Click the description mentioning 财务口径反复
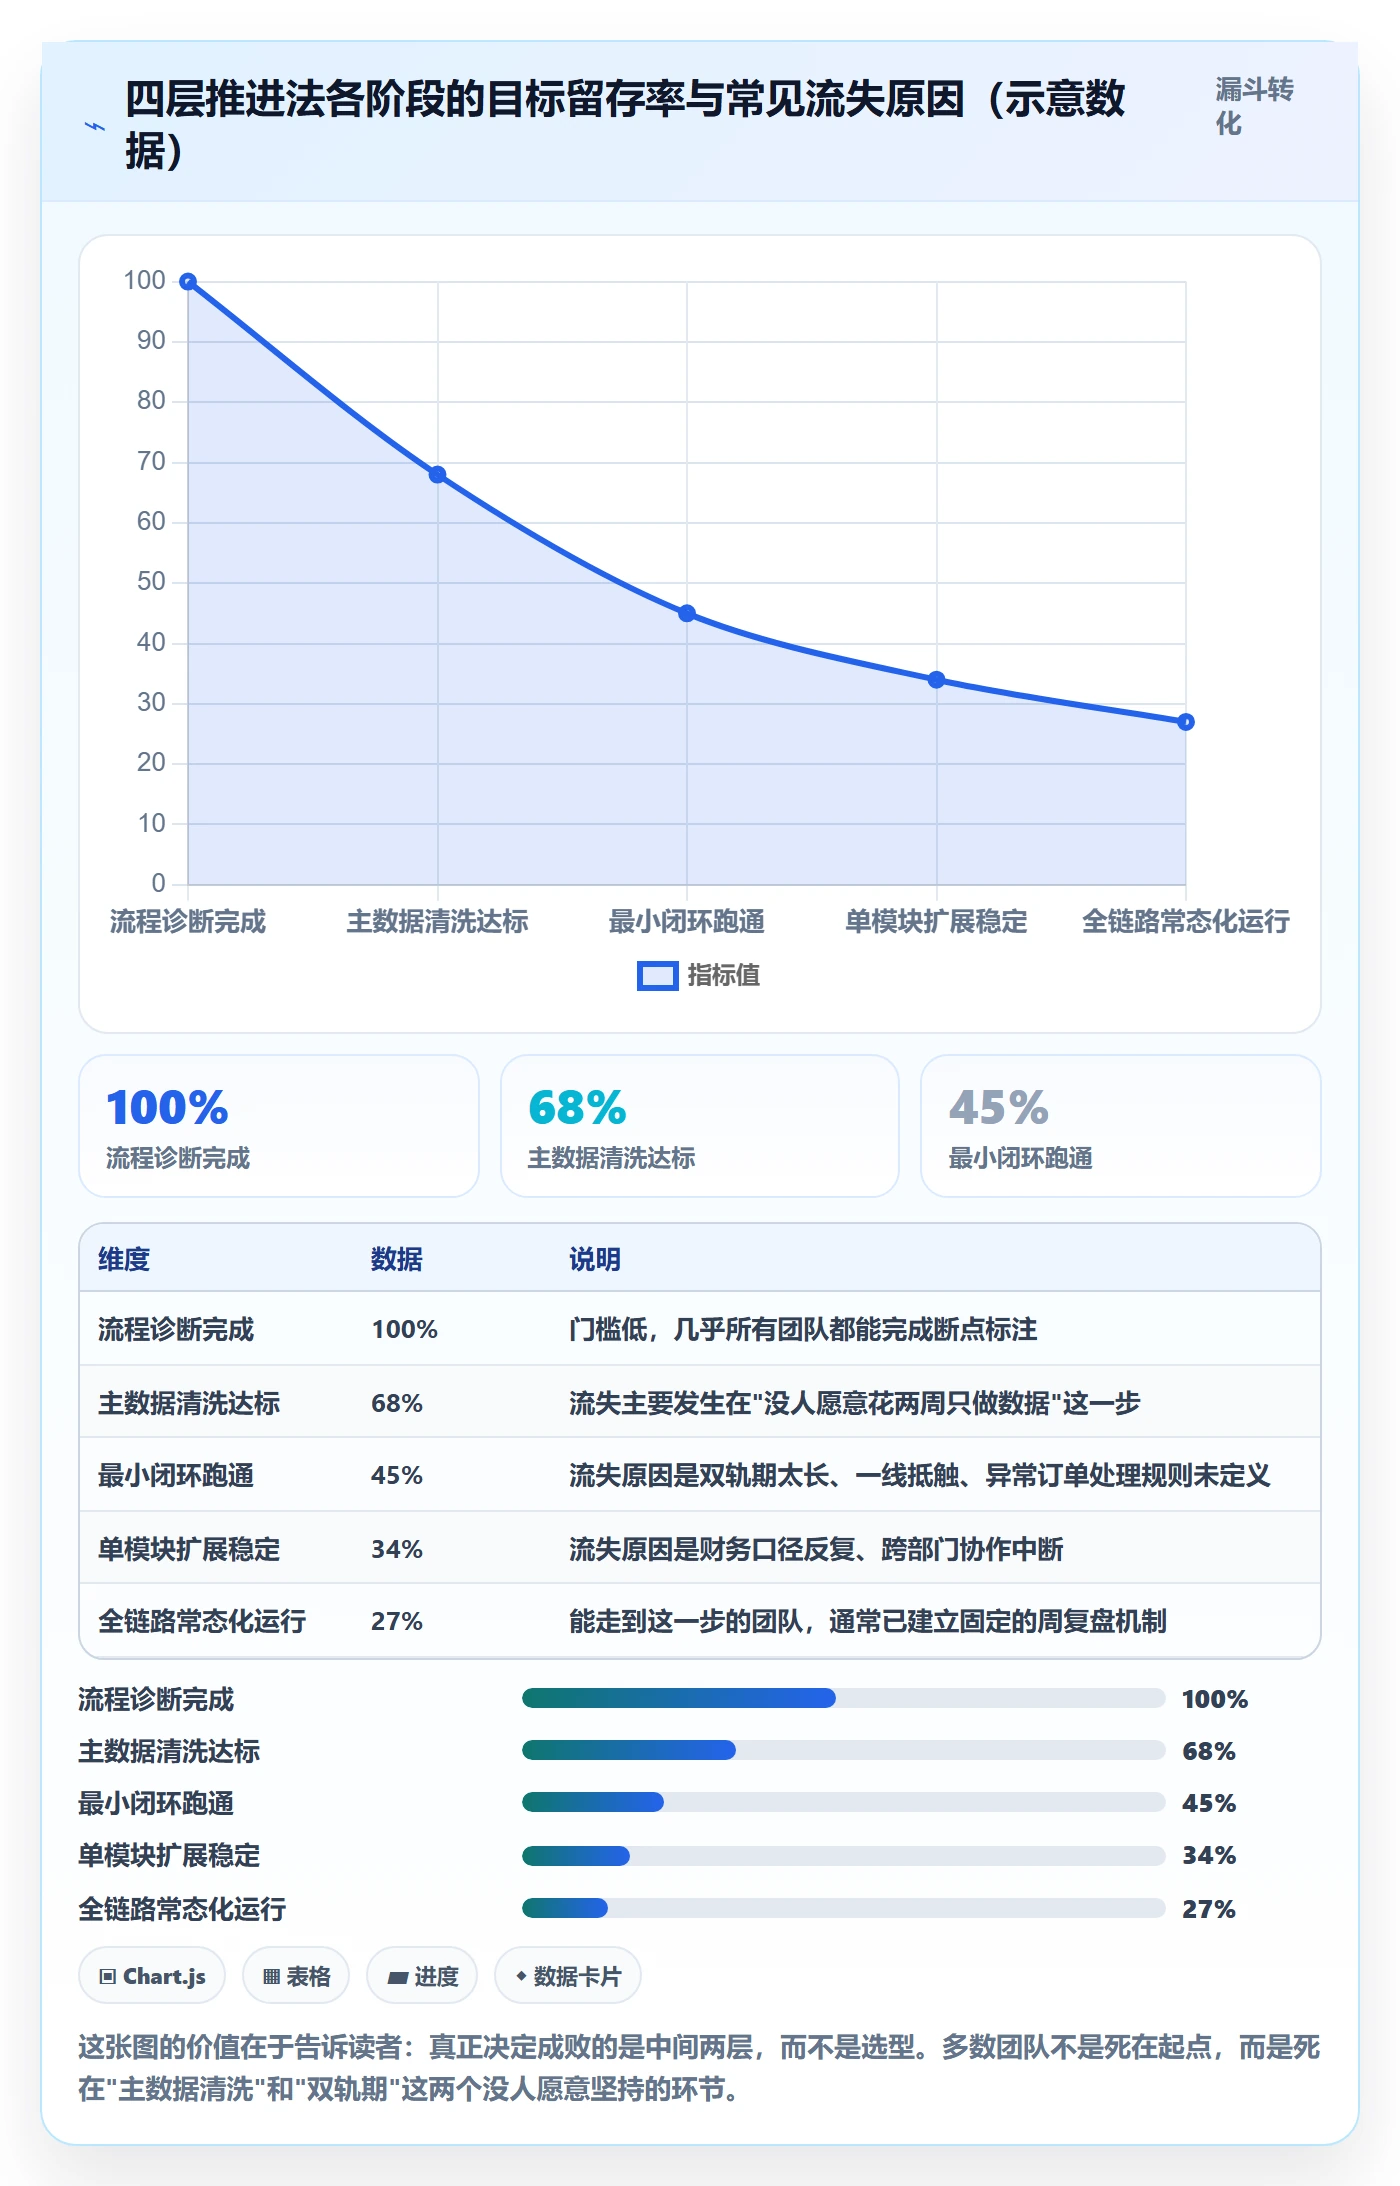Viewport: 1400px width, 2186px height. (x=816, y=1549)
